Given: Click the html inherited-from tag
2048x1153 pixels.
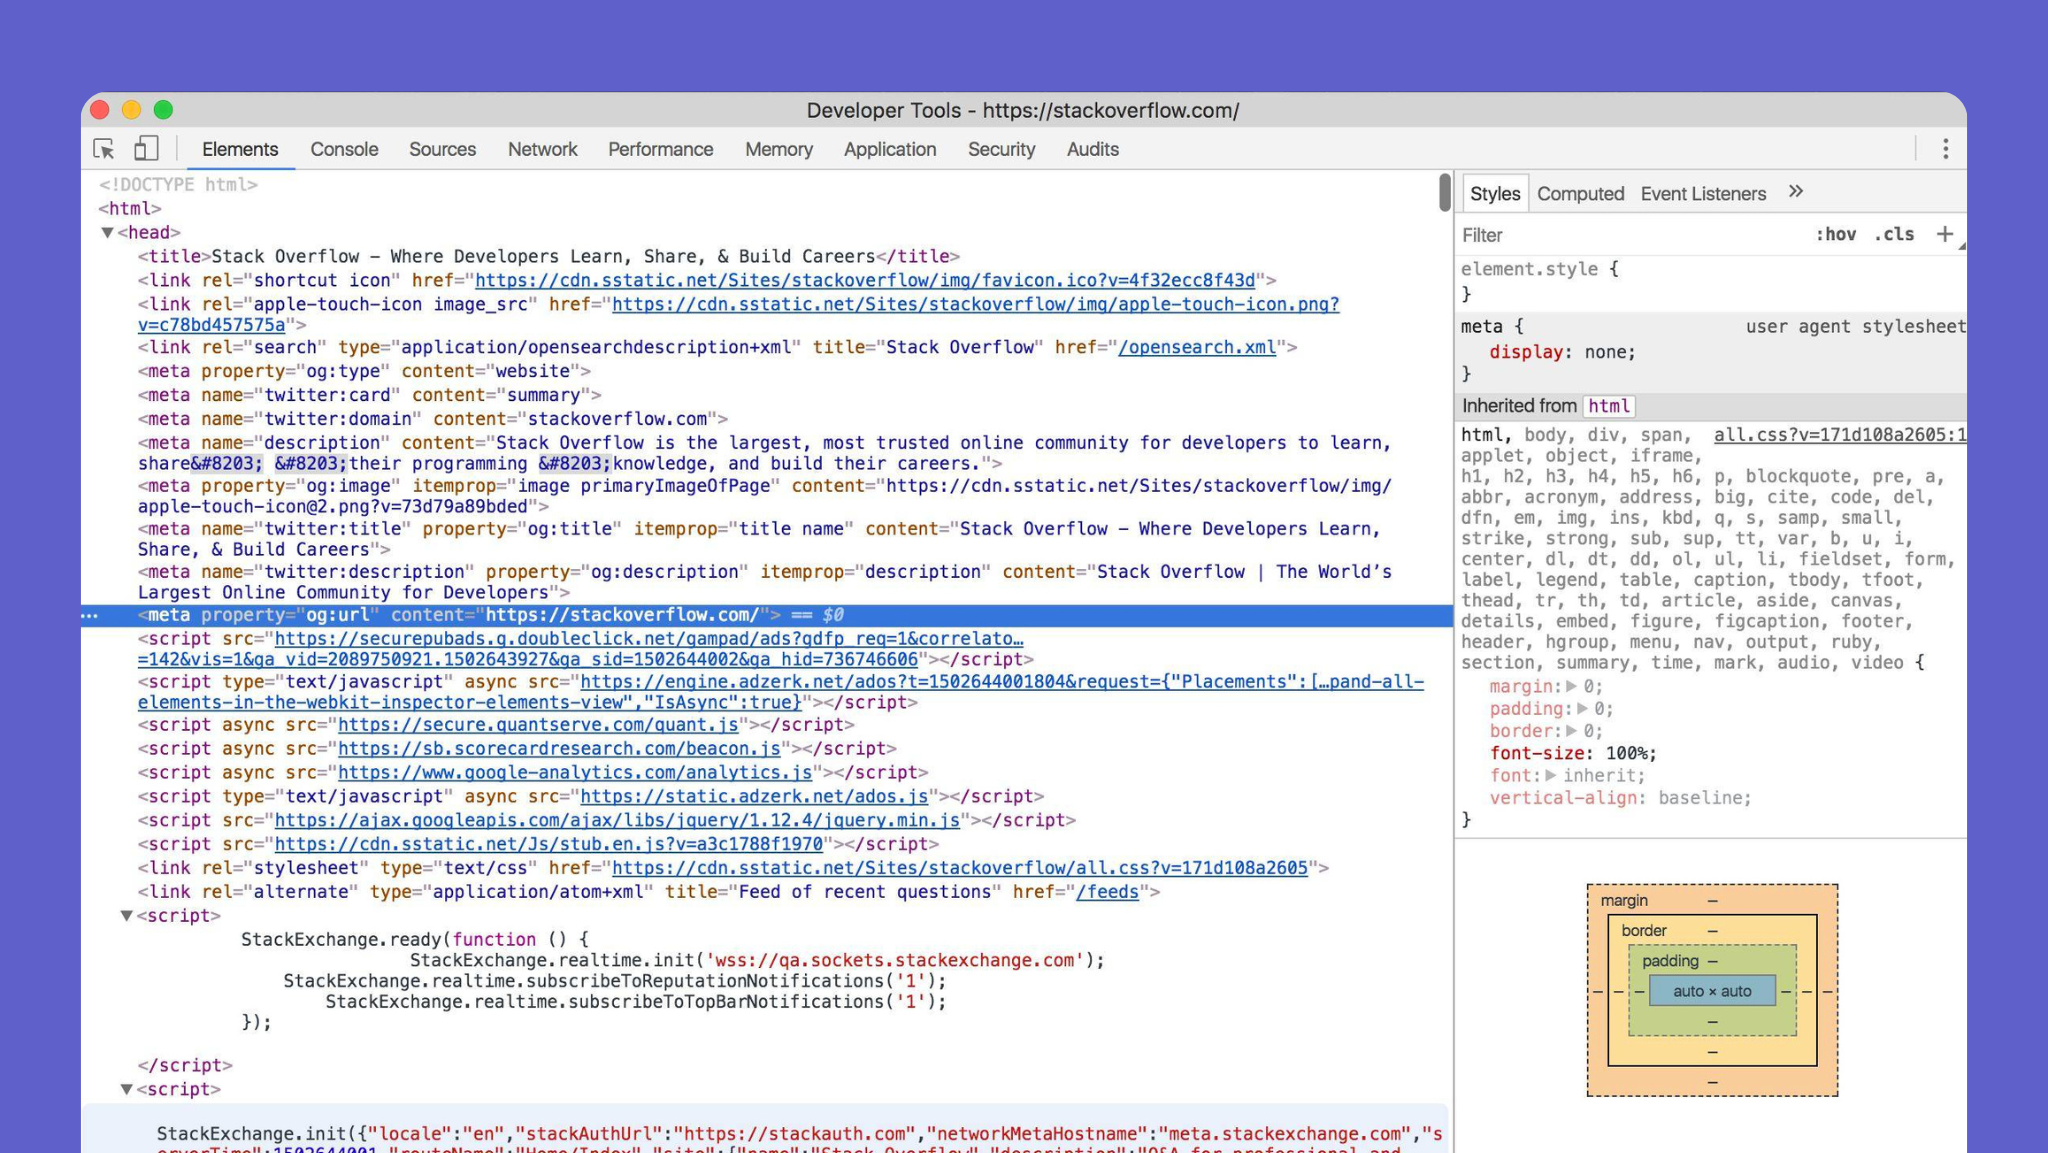Looking at the screenshot, I should (1609, 406).
